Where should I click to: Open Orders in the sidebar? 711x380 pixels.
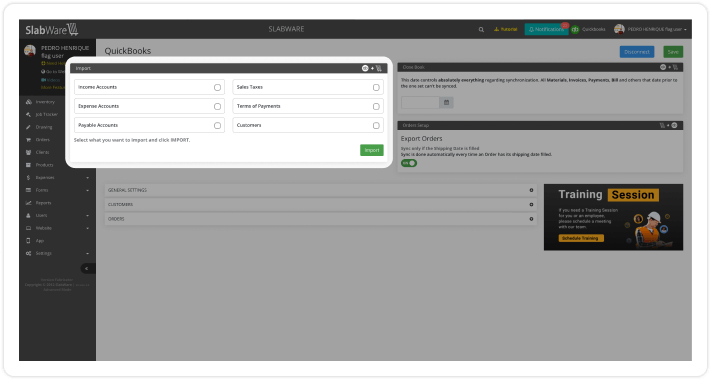click(43, 140)
